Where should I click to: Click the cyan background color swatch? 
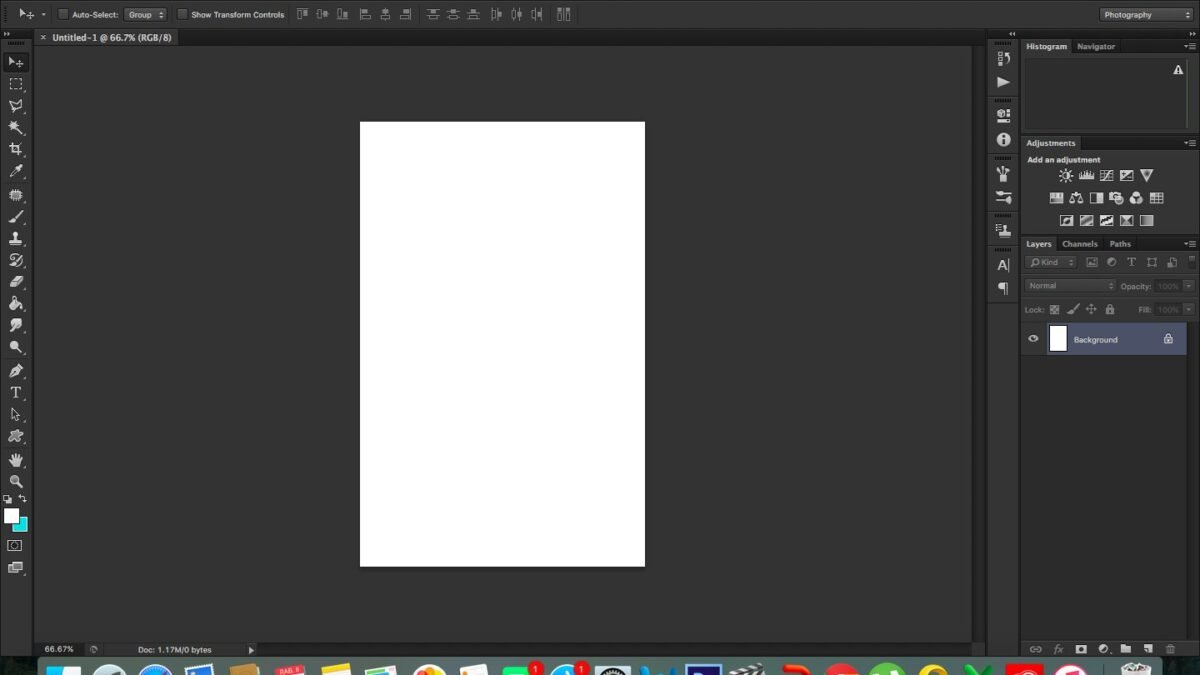[22, 525]
